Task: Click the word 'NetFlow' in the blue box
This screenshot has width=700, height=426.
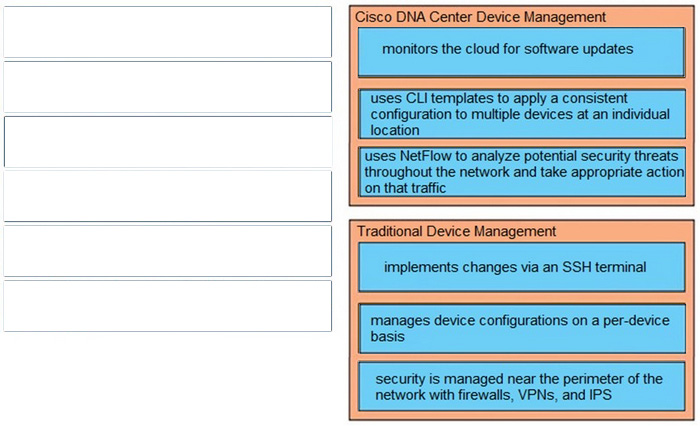Action: 425,156
